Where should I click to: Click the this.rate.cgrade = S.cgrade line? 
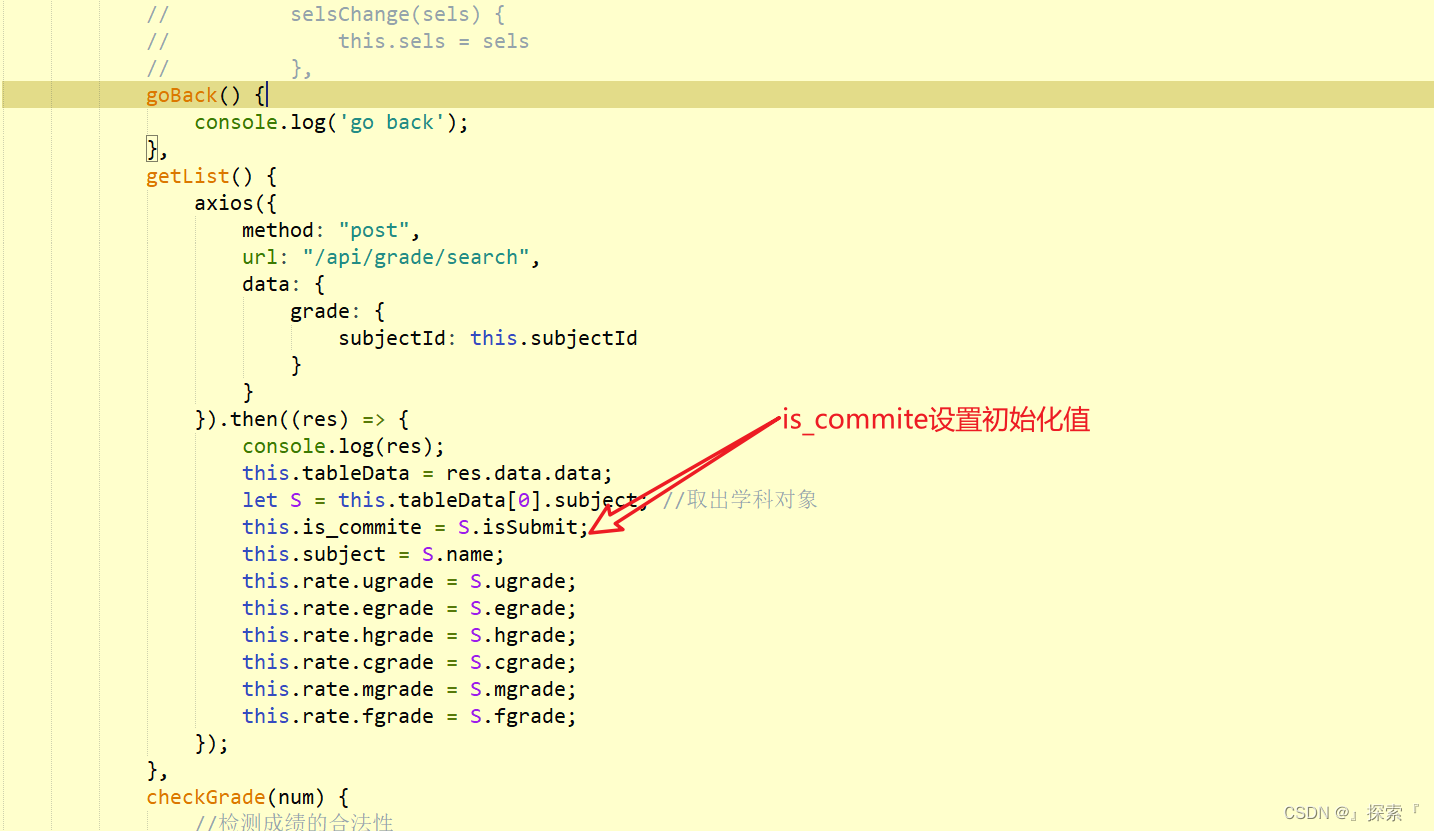click(x=409, y=662)
